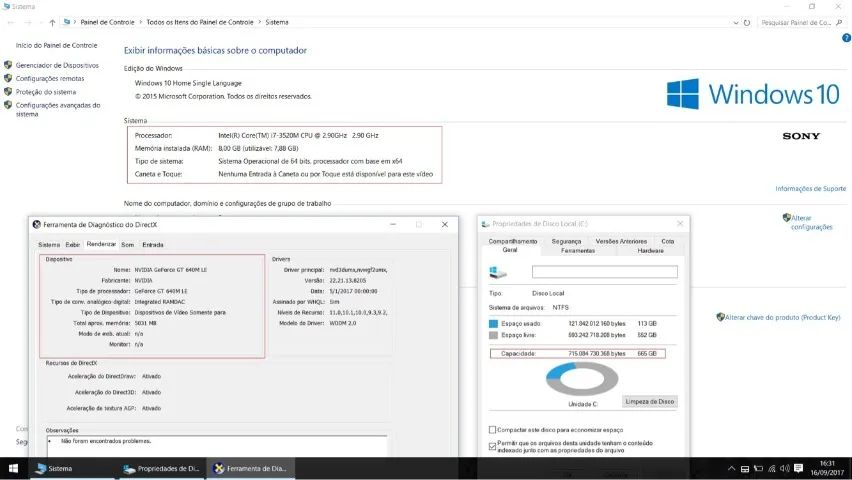Open Geral tab in disk properties
The height and width of the screenshot is (480, 852).
(510, 250)
